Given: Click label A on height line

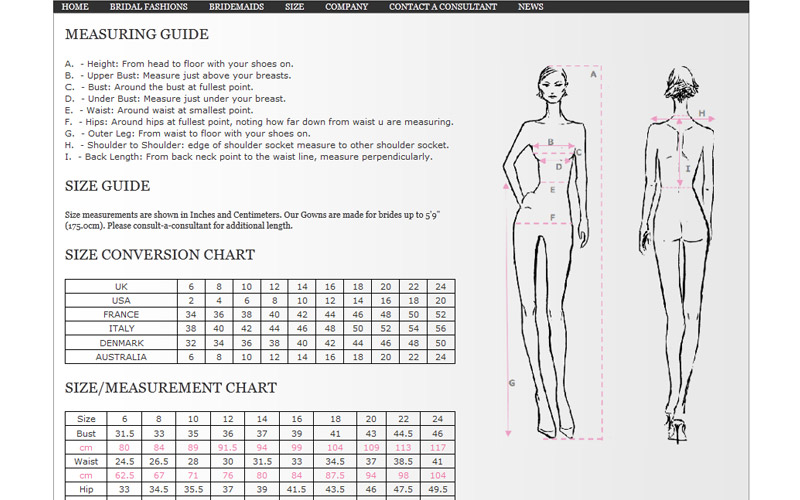Looking at the screenshot, I should pyautogui.click(x=593, y=74).
